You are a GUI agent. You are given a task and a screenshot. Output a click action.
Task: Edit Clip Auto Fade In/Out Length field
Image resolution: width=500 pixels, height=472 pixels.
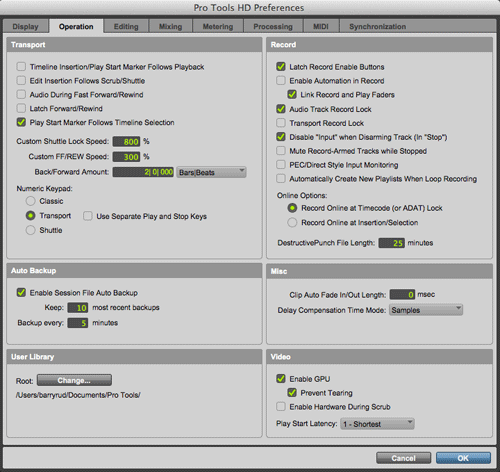pos(402,294)
